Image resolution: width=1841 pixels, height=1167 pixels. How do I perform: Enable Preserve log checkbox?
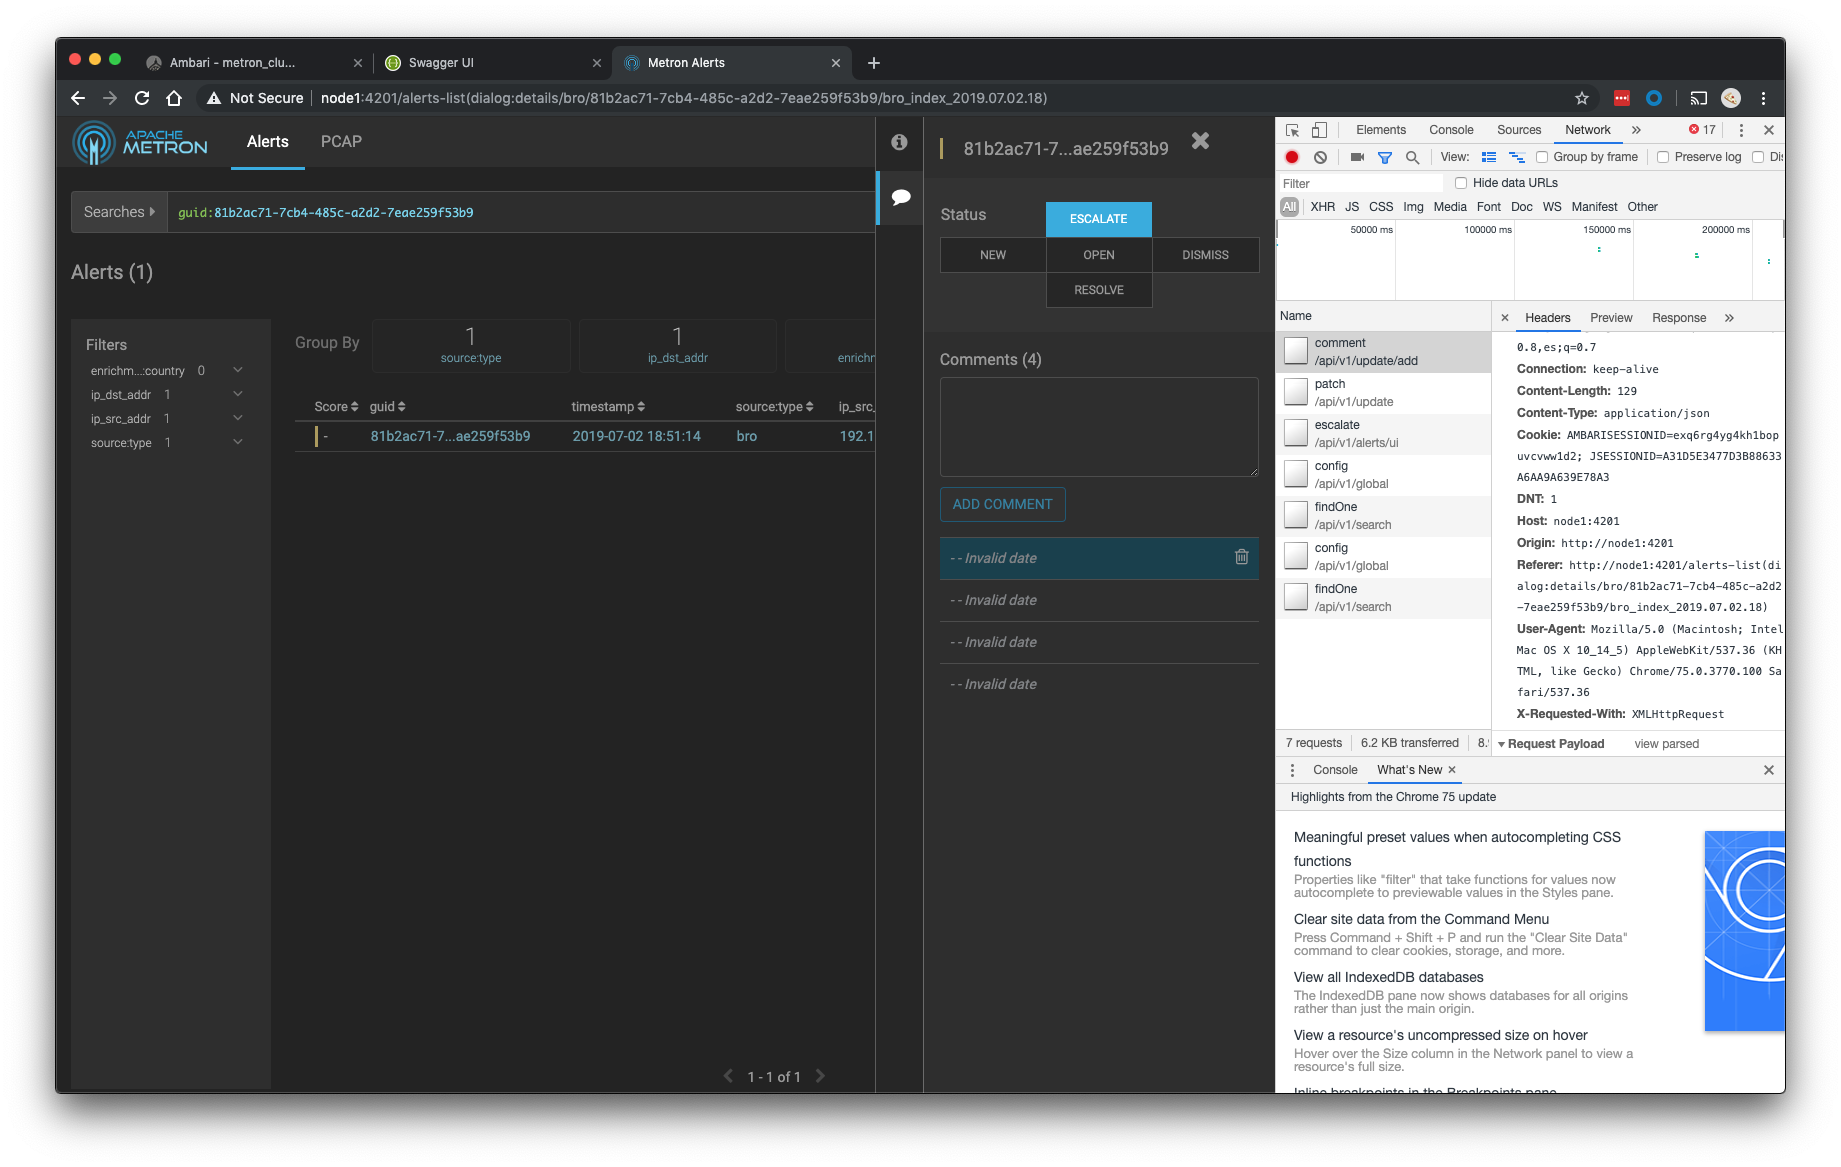(1663, 157)
